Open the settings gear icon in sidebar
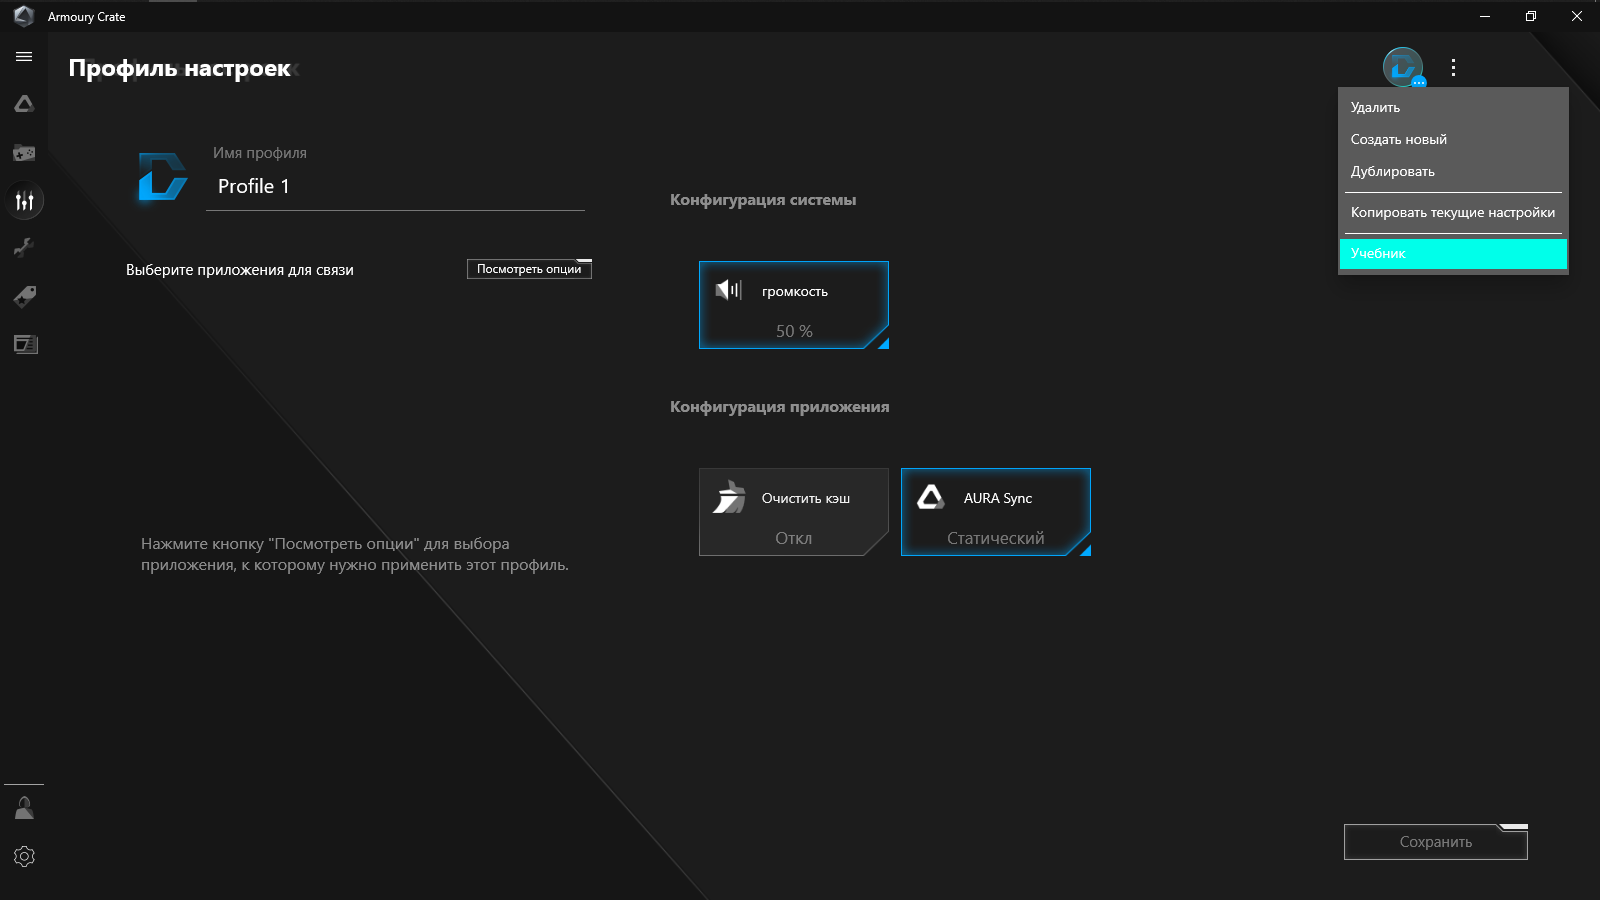Viewport: 1600px width, 900px height. (24, 857)
